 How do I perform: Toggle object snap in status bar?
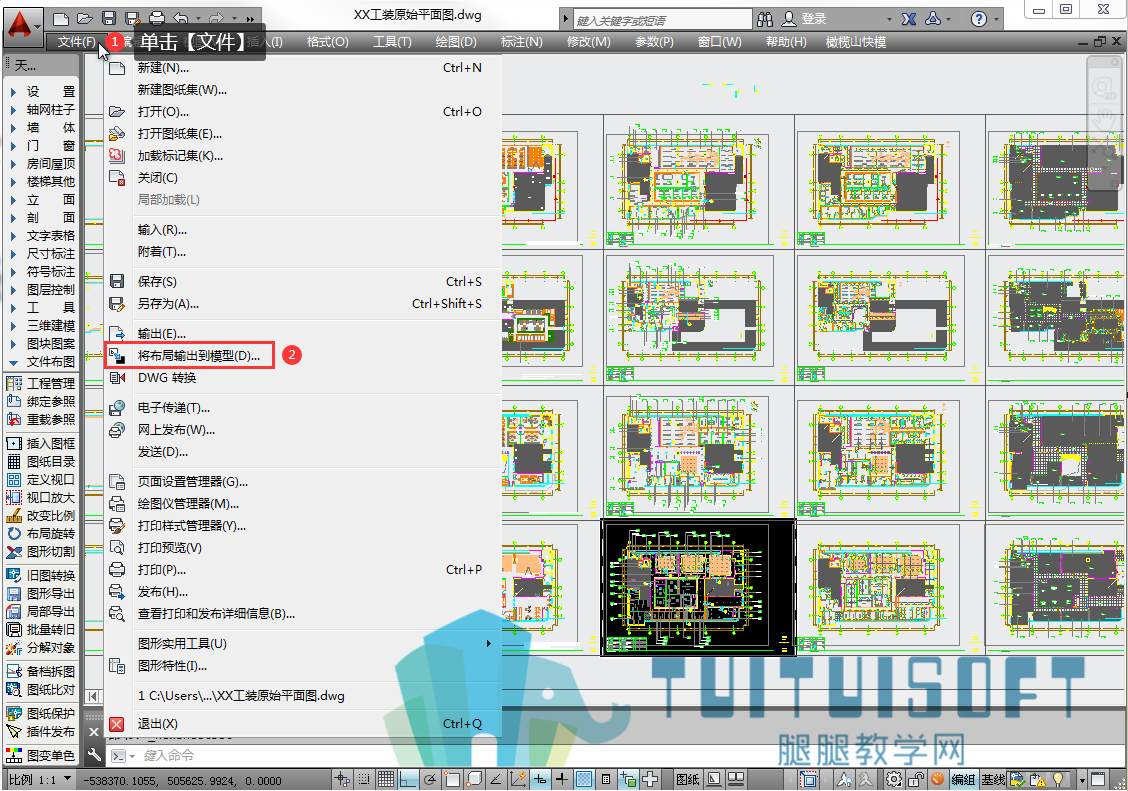[x=452, y=779]
